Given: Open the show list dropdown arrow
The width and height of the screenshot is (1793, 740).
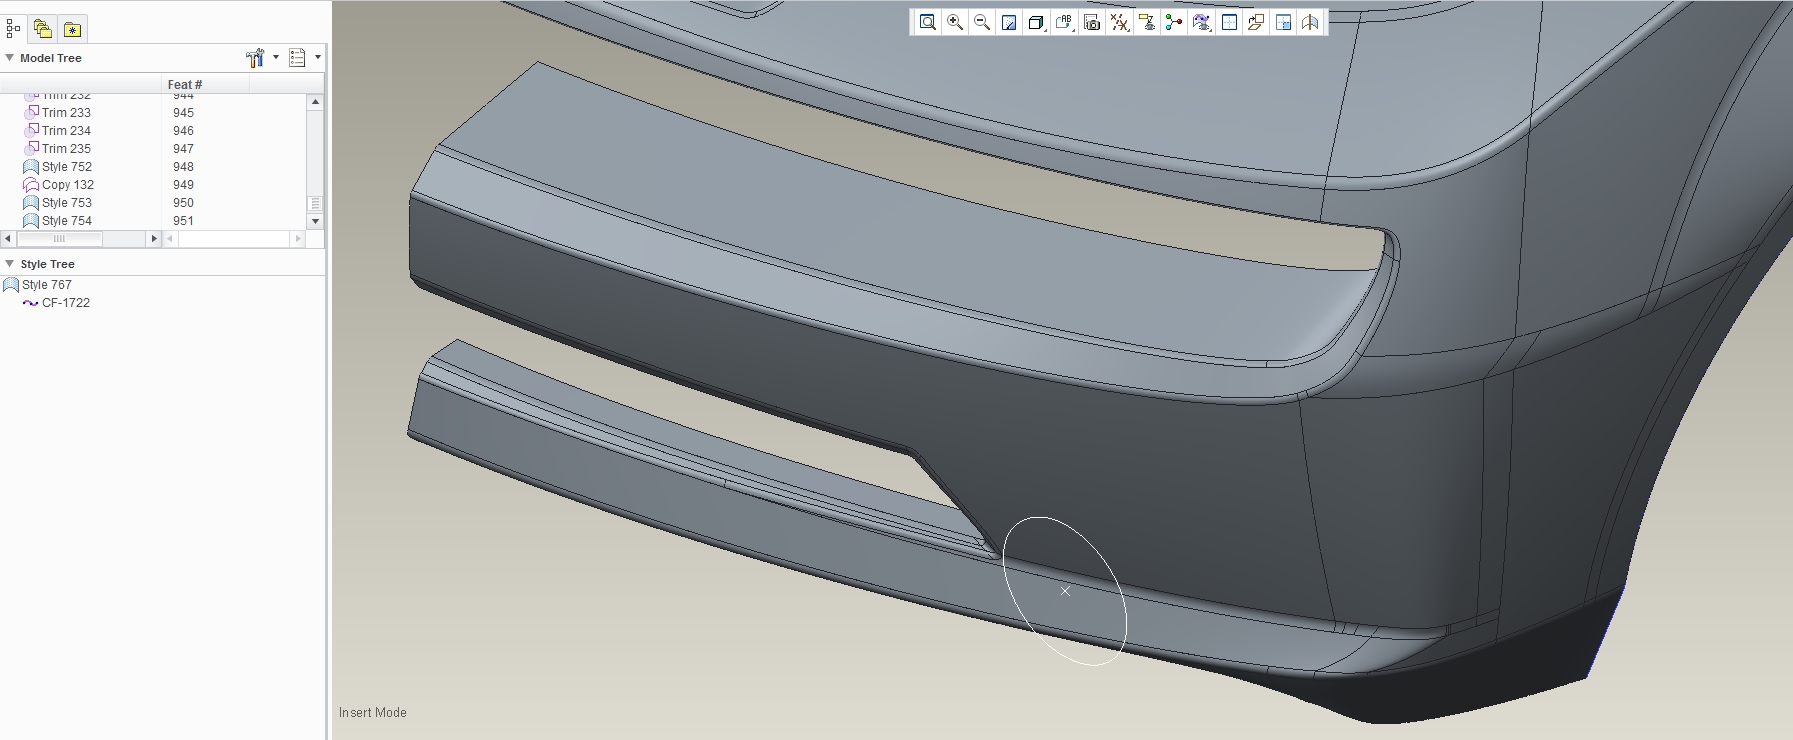Looking at the screenshot, I should point(318,57).
